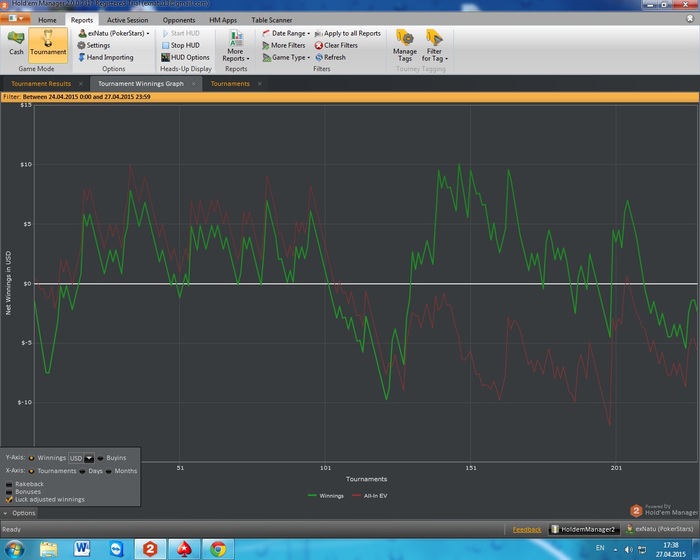This screenshot has width=700, height=560.
Task: Click red All-In EV legend swatch
Action: (x=356, y=496)
